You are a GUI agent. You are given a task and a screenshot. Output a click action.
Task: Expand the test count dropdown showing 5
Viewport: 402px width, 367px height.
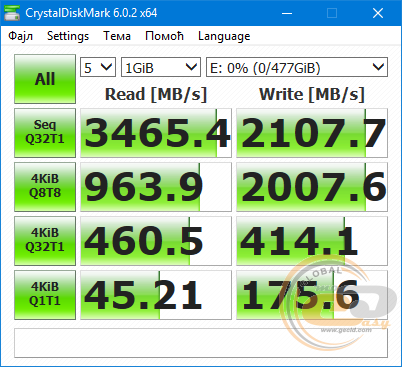[x=98, y=67]
